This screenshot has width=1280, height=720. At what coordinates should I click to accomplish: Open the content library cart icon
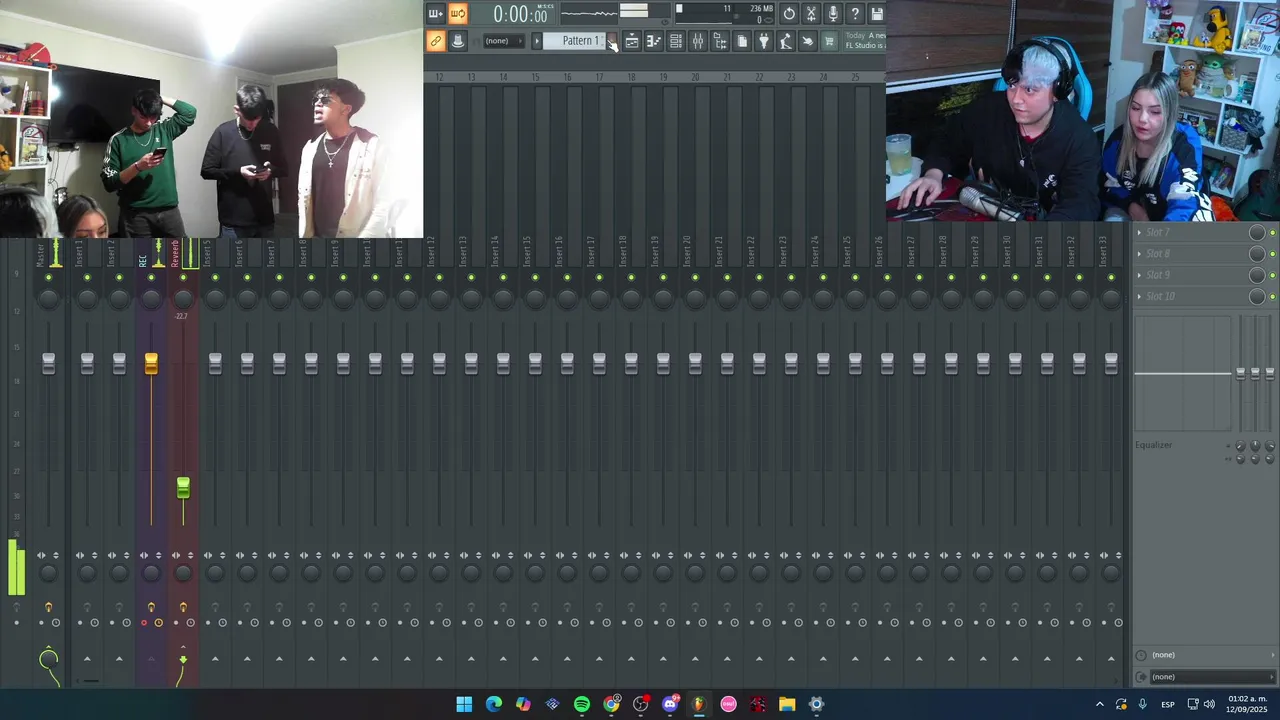(x=829, y=41)
